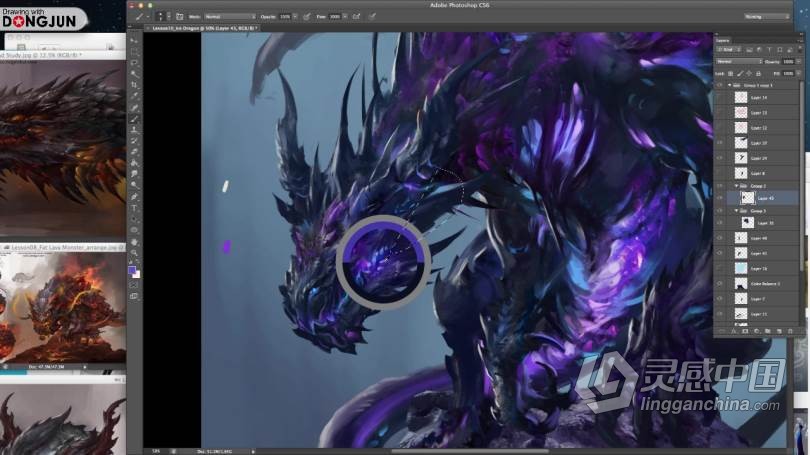Toggle pressure for size icon

coord(372,17)
